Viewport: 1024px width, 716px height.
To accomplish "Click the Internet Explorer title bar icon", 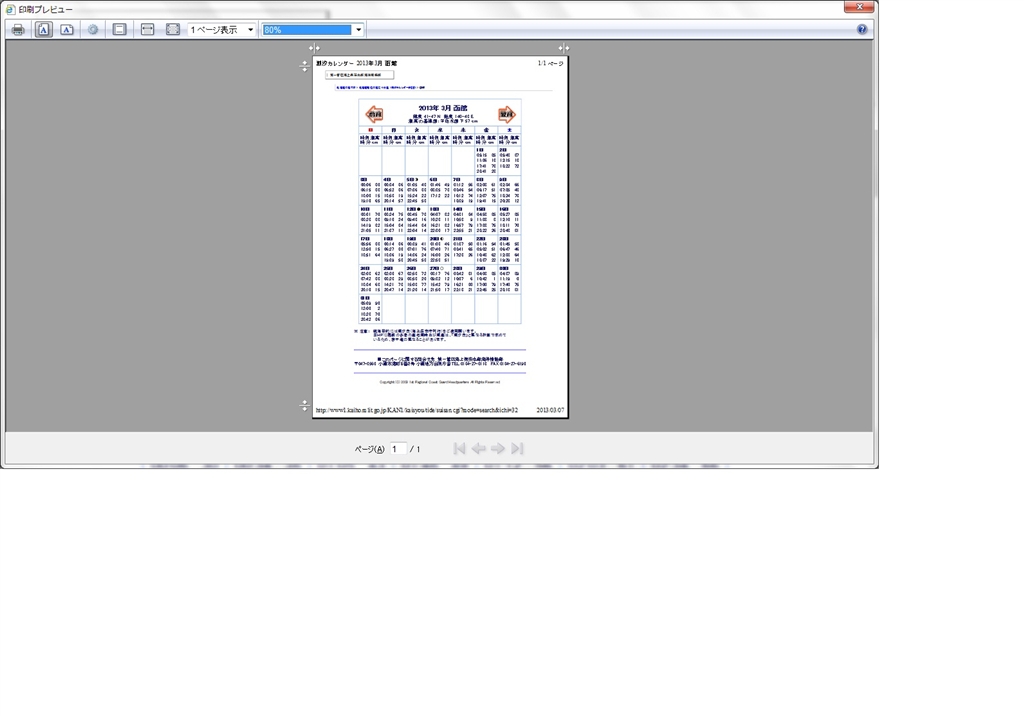I will (10, 10).
